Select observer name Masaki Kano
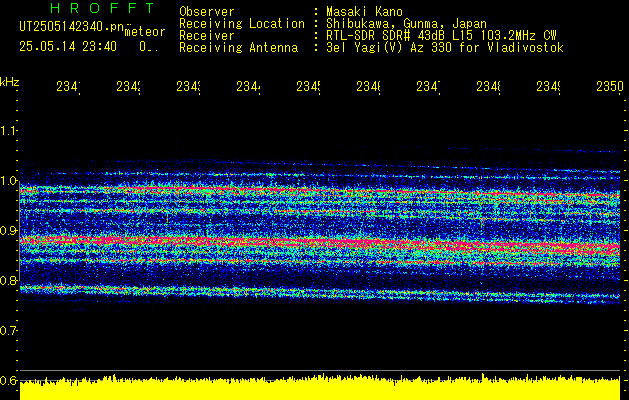Image resolution: width=629 pixels, height=400 pixels. coord(364,11)
